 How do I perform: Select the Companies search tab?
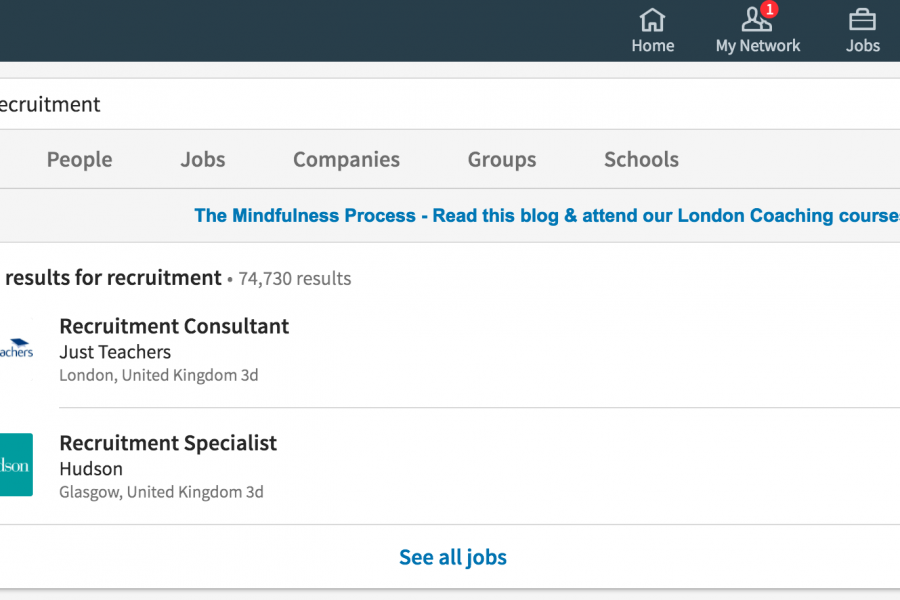(346, 159)
